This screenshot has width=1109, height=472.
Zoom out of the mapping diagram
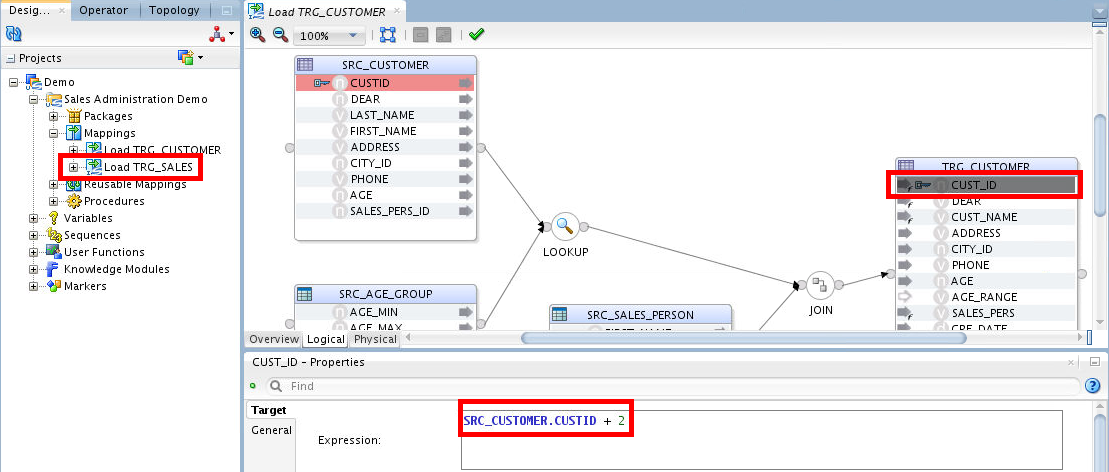[x=280, y=34]
